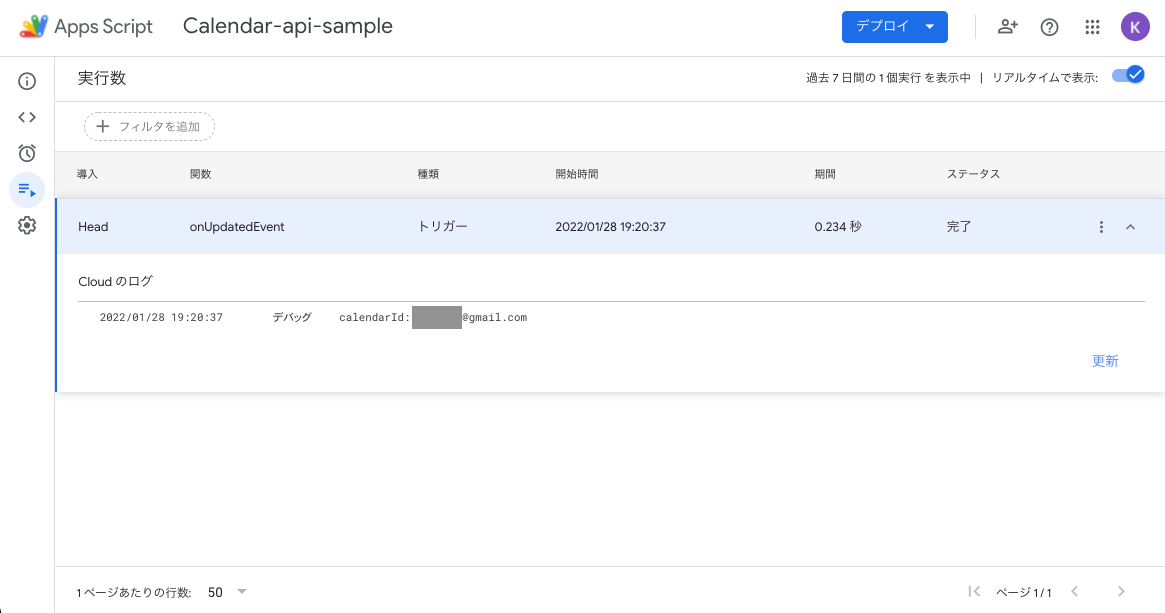Open the code Editor from sidebar
This screenshot has width=1165, height=613.
[27, 117]
